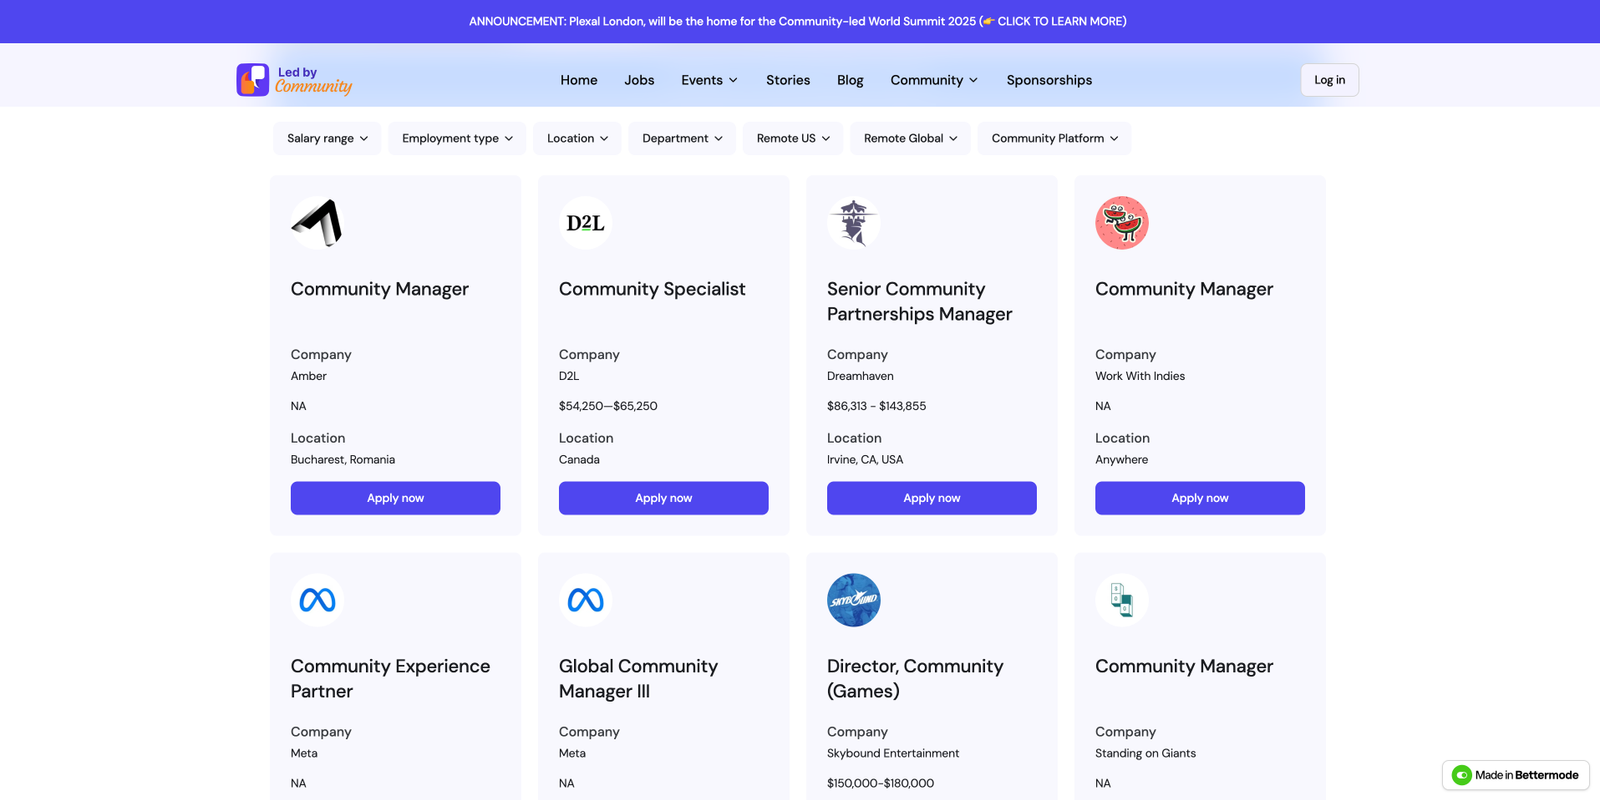Click the company name Dreamhaven
The image size is (1600, 800).
pyautogui.click(x=860, y=376)
